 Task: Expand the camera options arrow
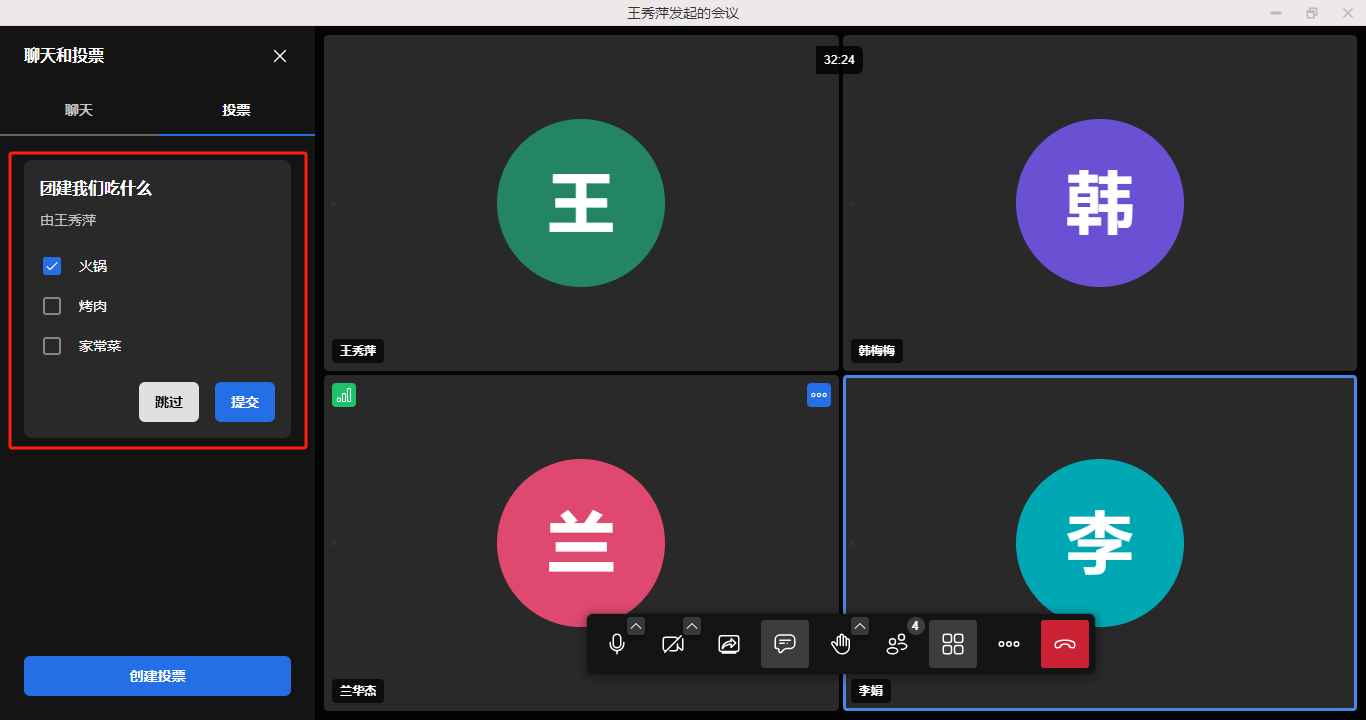[692, 626]
